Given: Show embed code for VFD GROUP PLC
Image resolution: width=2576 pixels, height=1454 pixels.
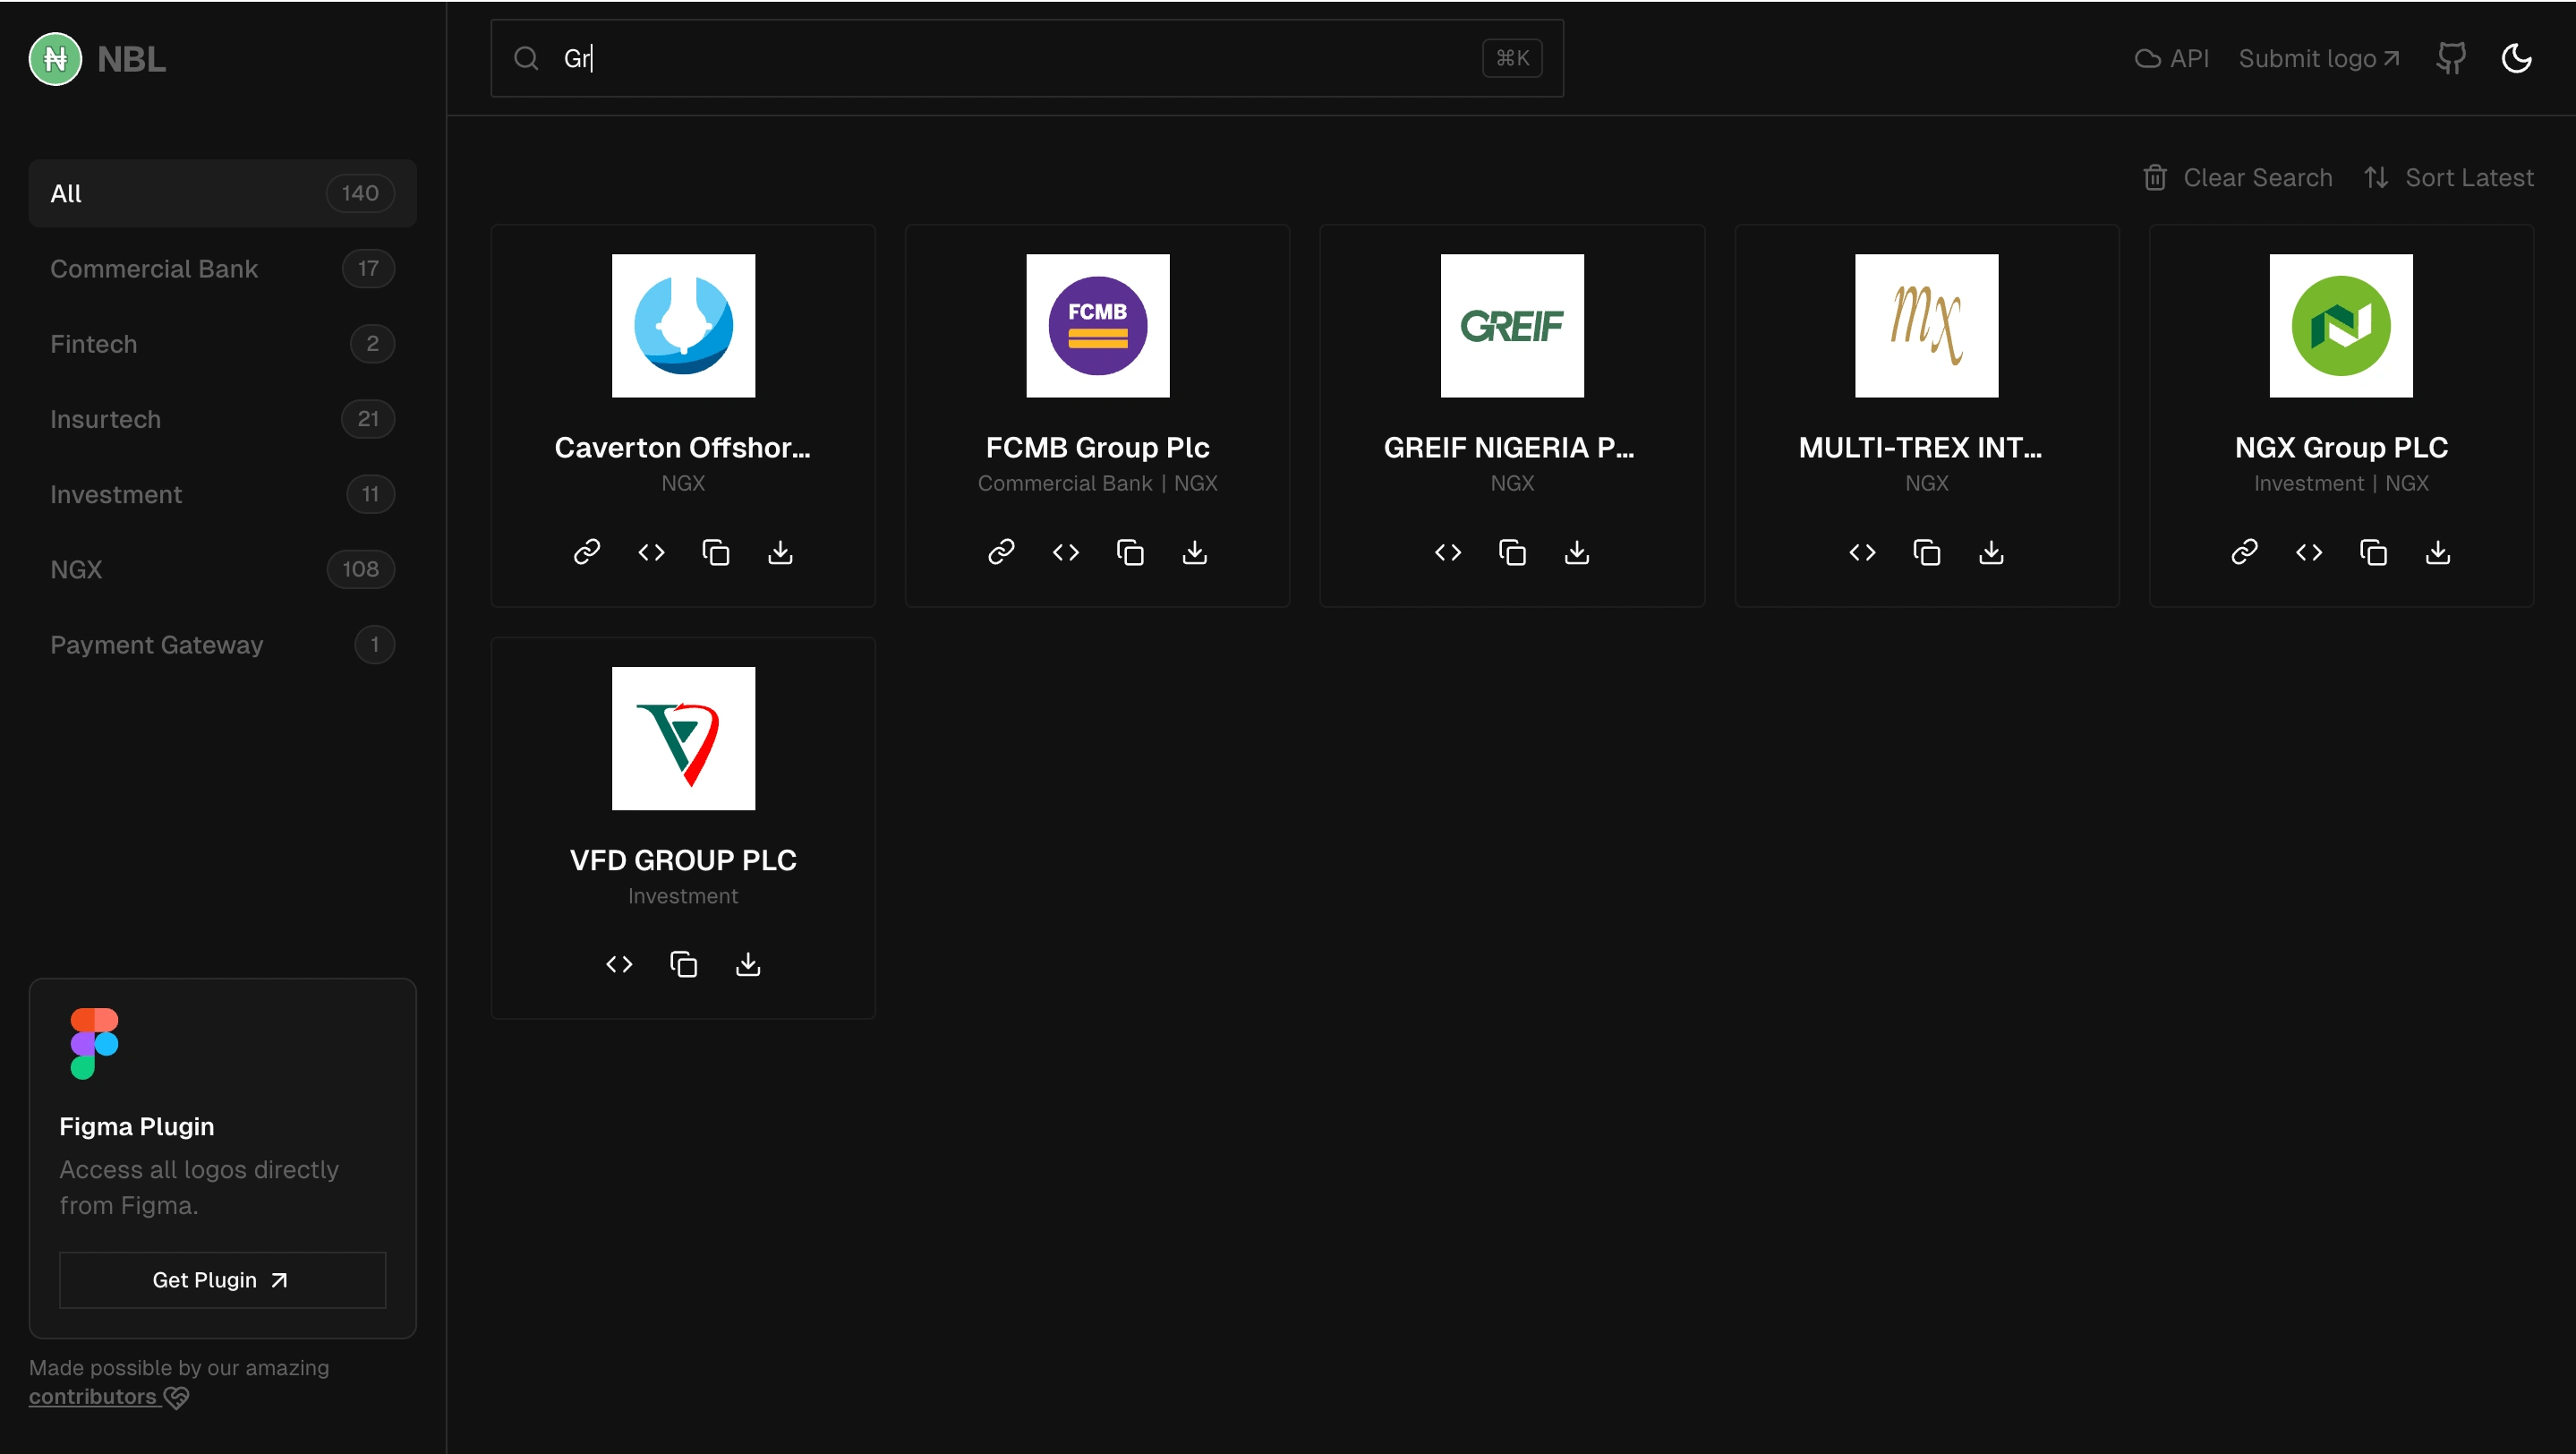Looking at the screenshot, I should click(619, 964).
